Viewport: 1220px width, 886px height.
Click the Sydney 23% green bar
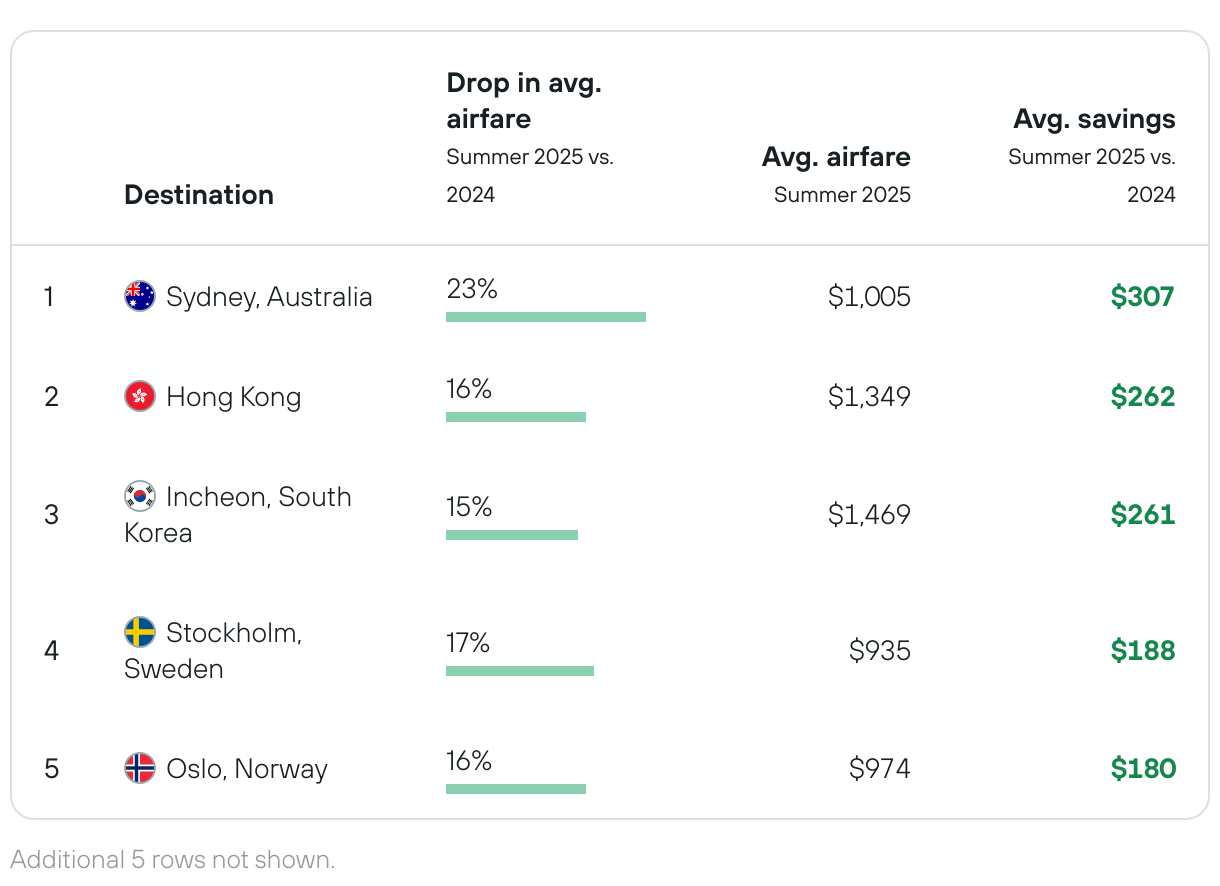pyautogui.click(x=546, y=317)
